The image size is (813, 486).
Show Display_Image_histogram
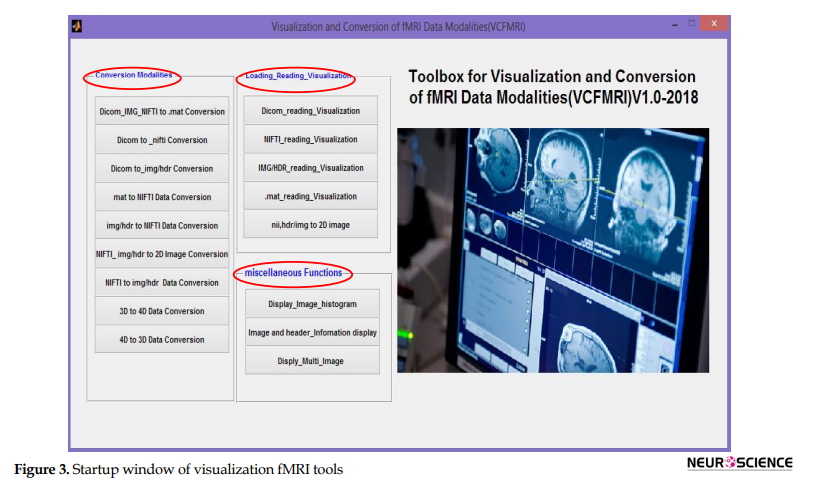[x=312, y=303]
